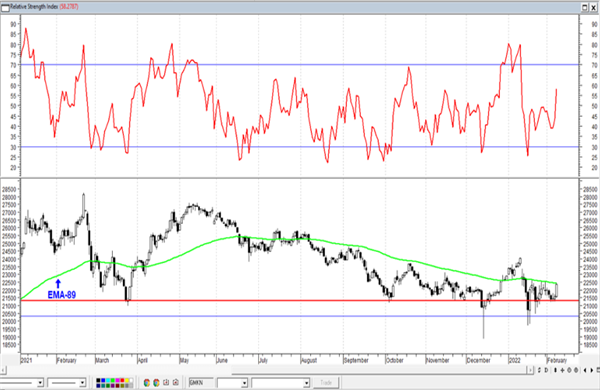Screen dimensions: 600x390
Task: Click 28500 on the left price scale
Action: pos(9,189)
